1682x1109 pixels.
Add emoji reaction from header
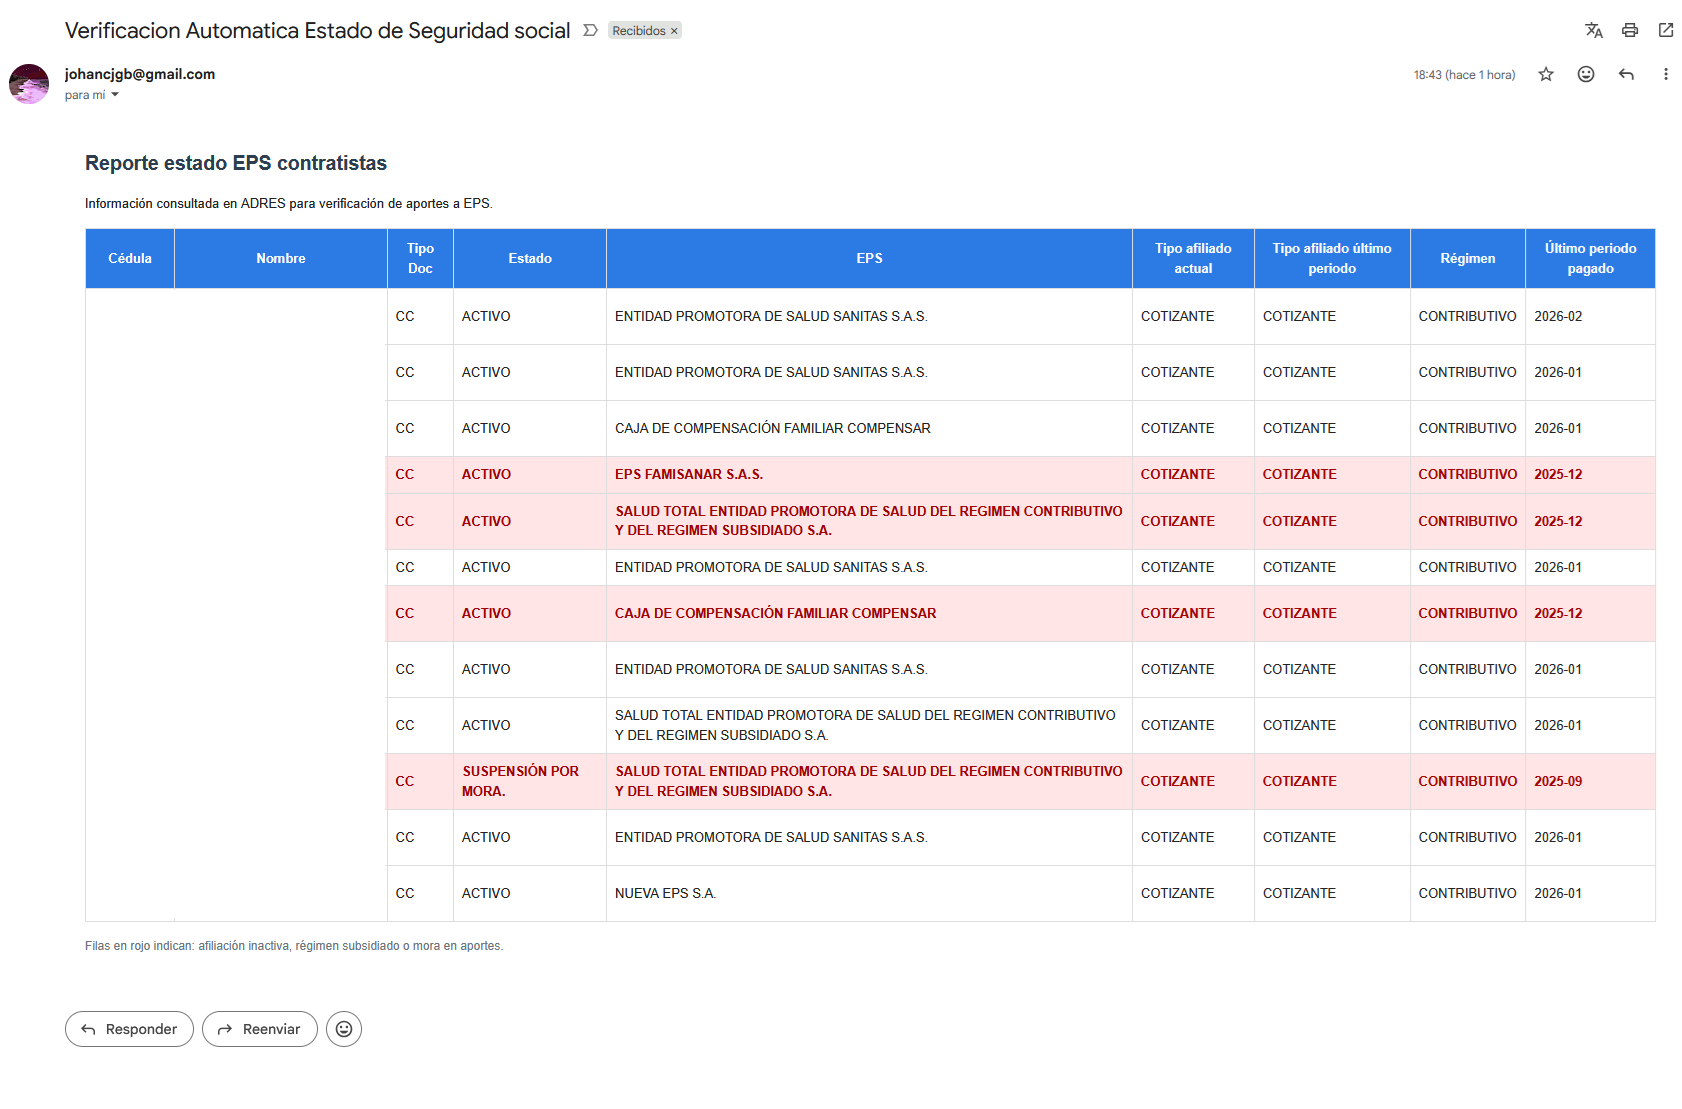pyautogui.click(x=1586, y=74)
